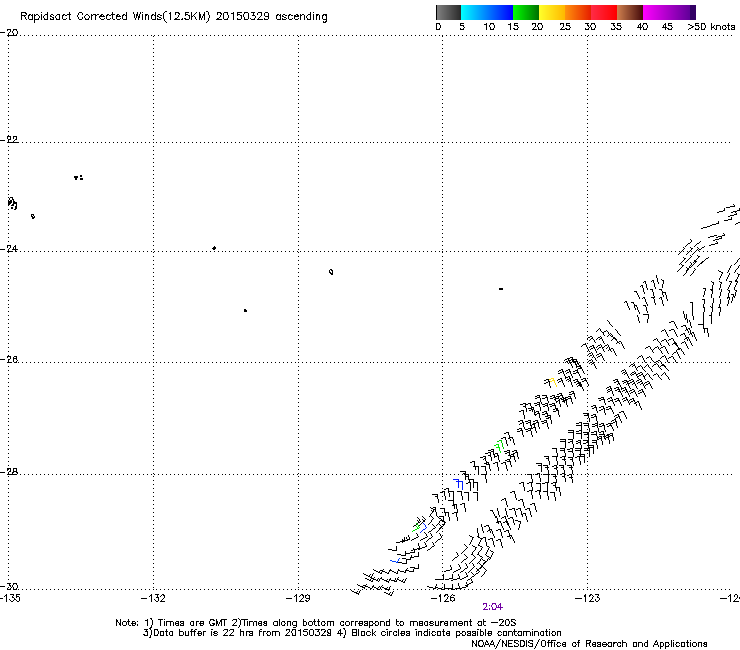The height and width of the screenshot is (650, 740).
Task: Click the word 'ascending' in the title
Action: 301,17
